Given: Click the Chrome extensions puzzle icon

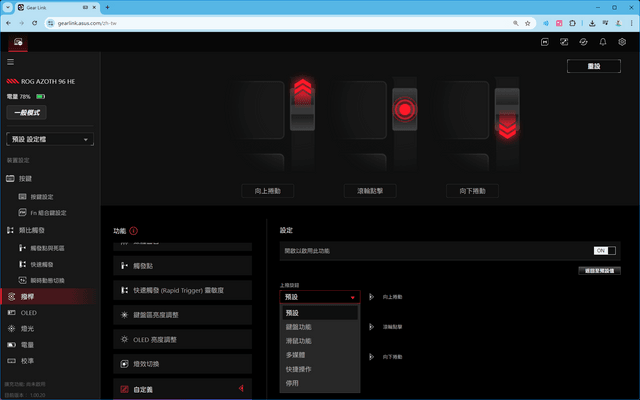Looking at the screenshot, I should pyautogui.click(x=572, y=23).
